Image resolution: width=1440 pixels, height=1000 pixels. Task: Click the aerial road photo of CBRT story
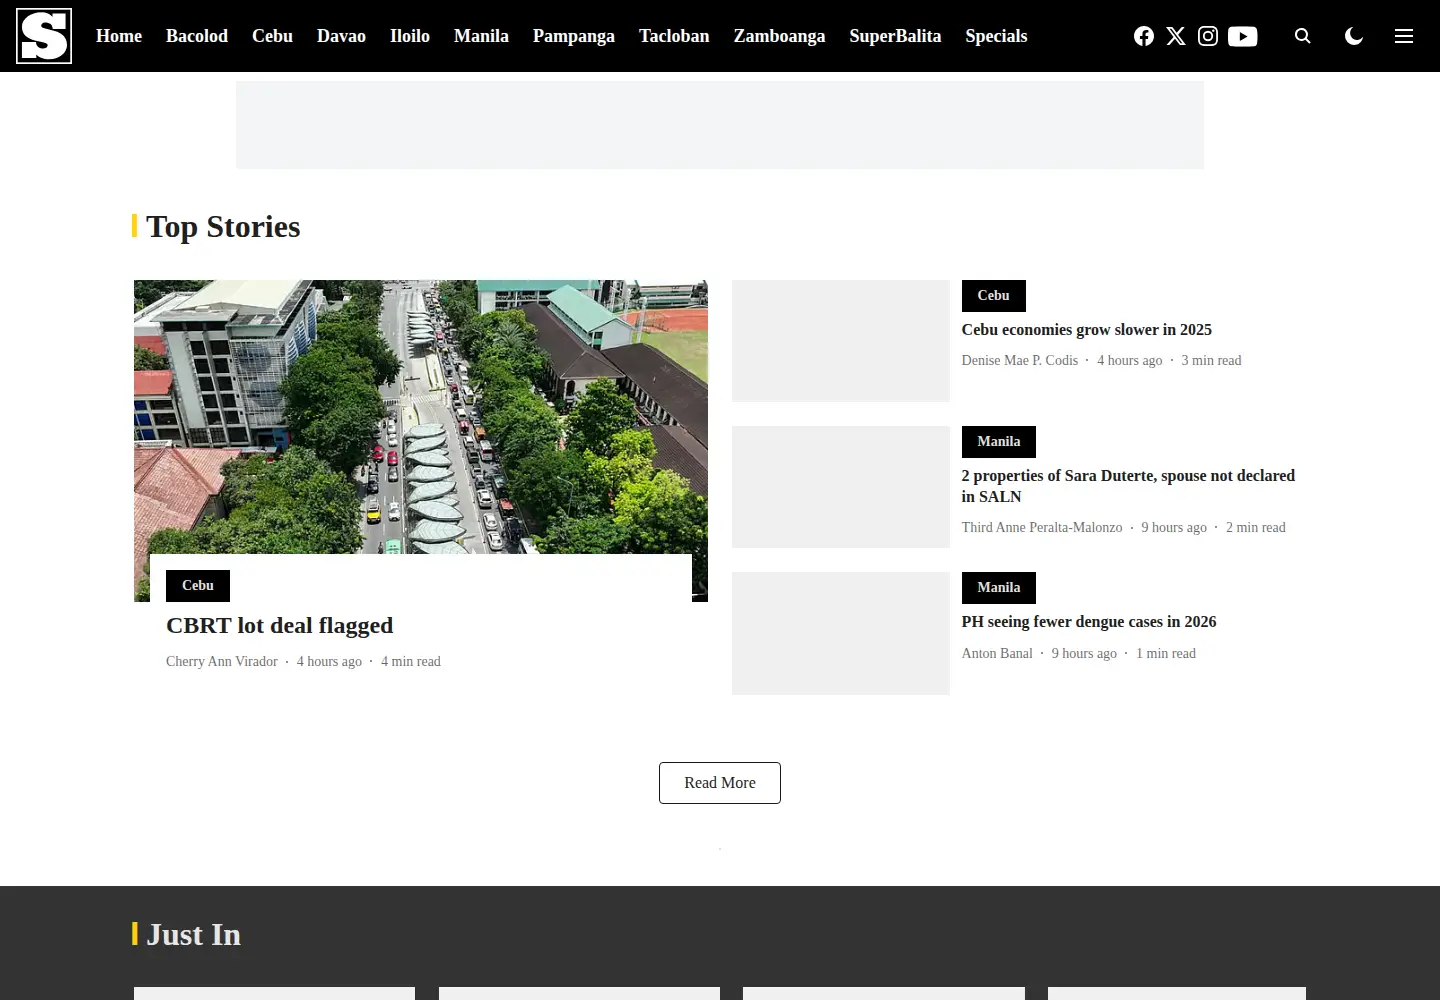[x=421, y=417]
